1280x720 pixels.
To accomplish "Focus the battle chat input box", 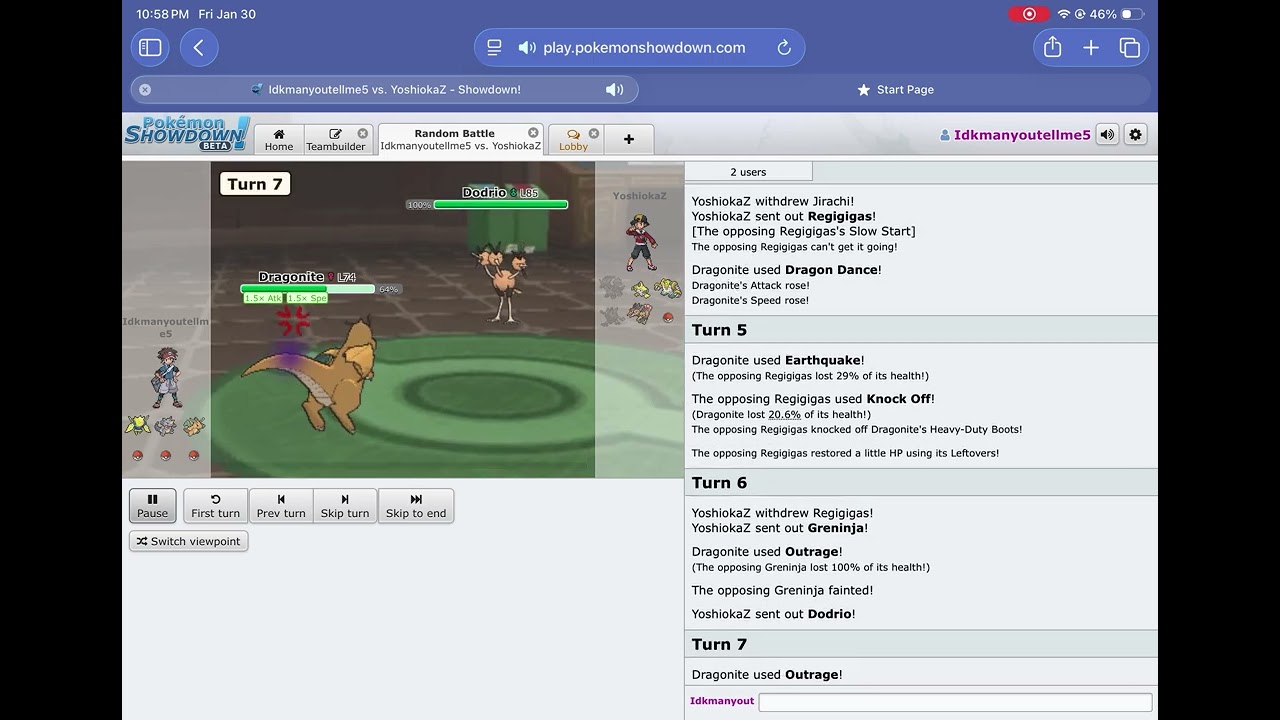I will pos(955,702).
